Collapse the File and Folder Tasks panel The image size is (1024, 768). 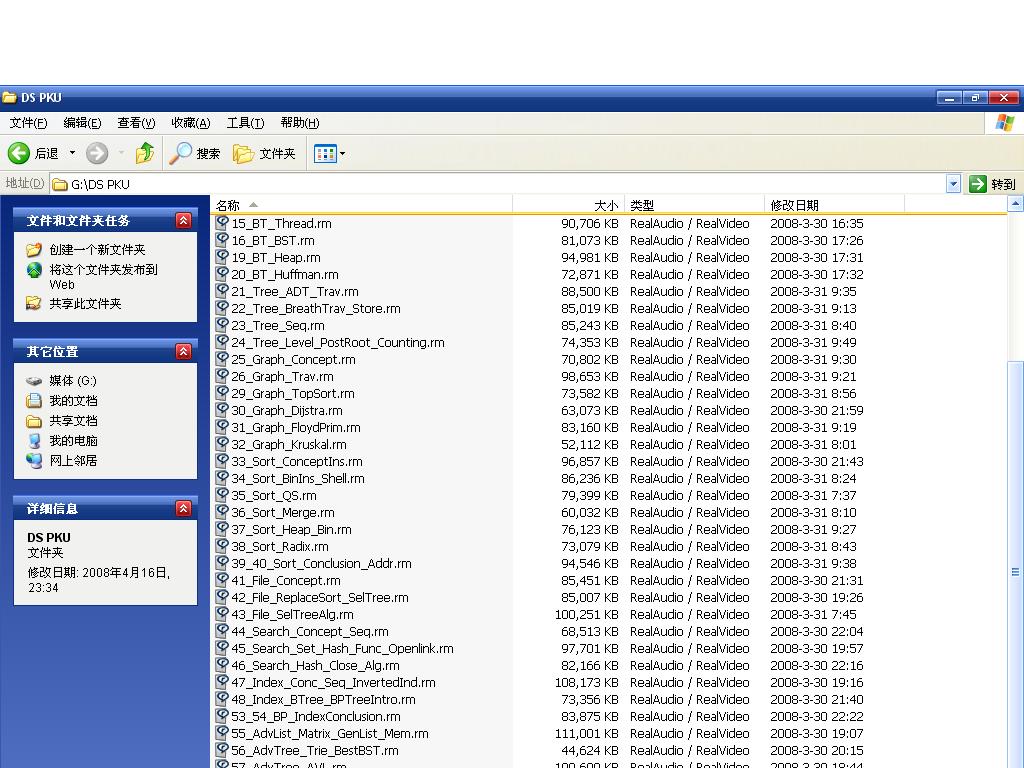183,220
